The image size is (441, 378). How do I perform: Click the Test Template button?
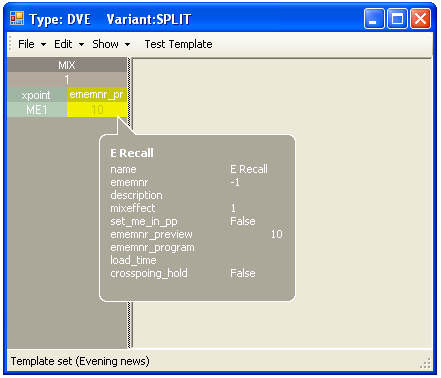point(178,44)
